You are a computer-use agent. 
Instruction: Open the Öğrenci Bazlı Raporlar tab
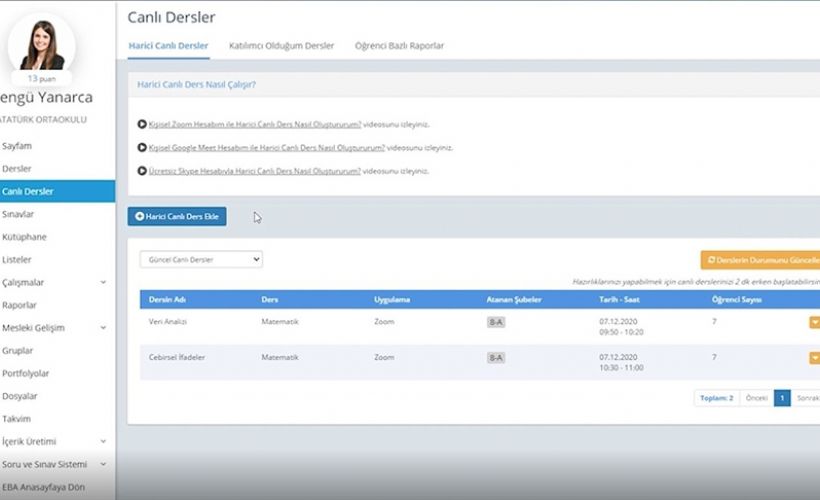coord(399,46)
